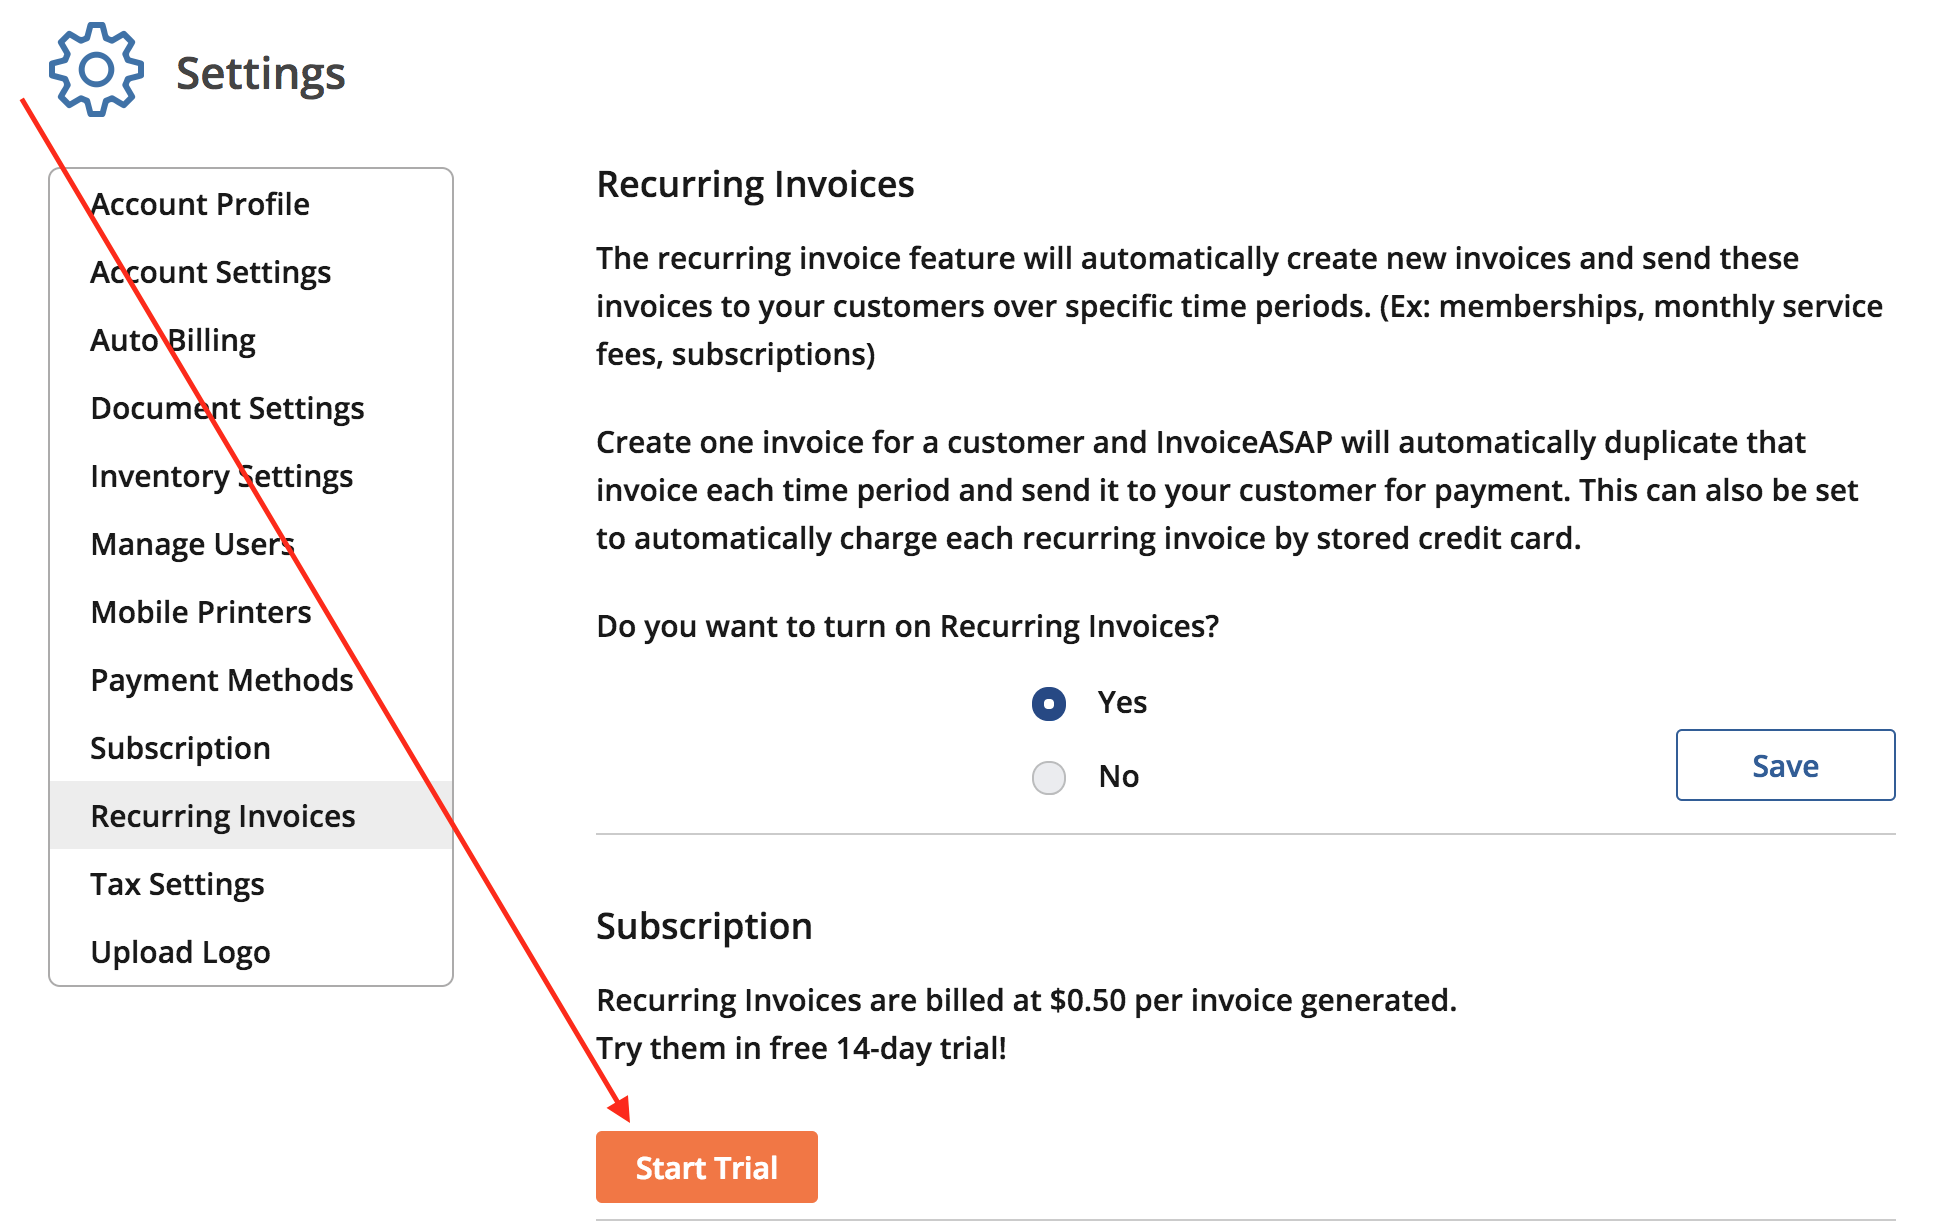Image resolution: width=1959 pixels, height=1232 pixels.
Task: Open Account Settings
Action: point(210,271)
